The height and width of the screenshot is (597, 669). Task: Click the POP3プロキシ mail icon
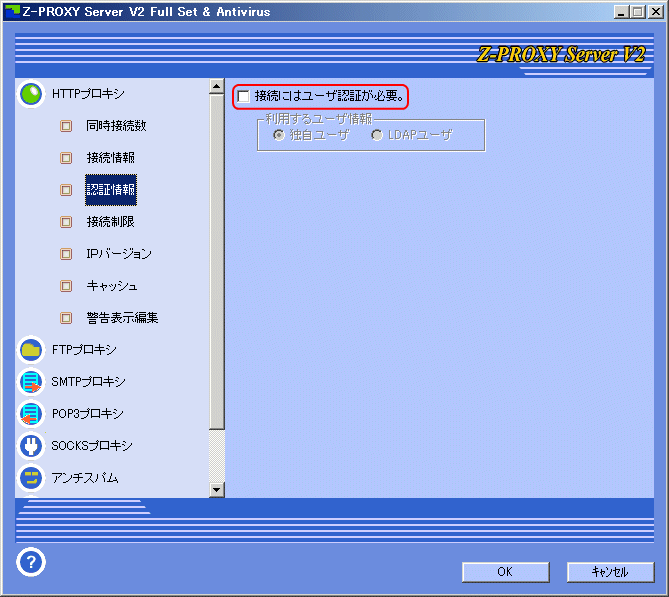click(x=31, y=414)
